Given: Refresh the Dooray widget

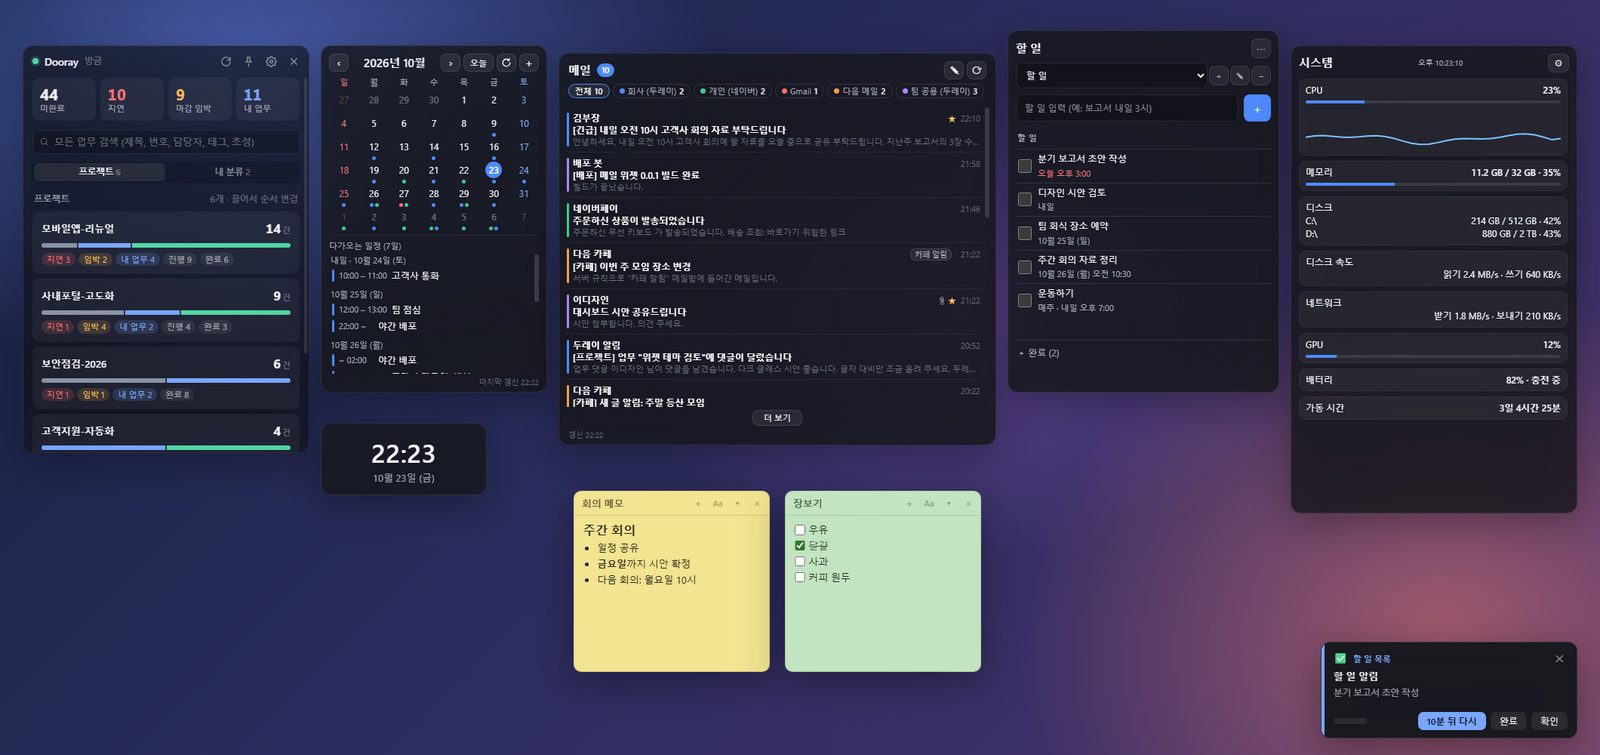Looking at the screenshot, I should [226, 62].
